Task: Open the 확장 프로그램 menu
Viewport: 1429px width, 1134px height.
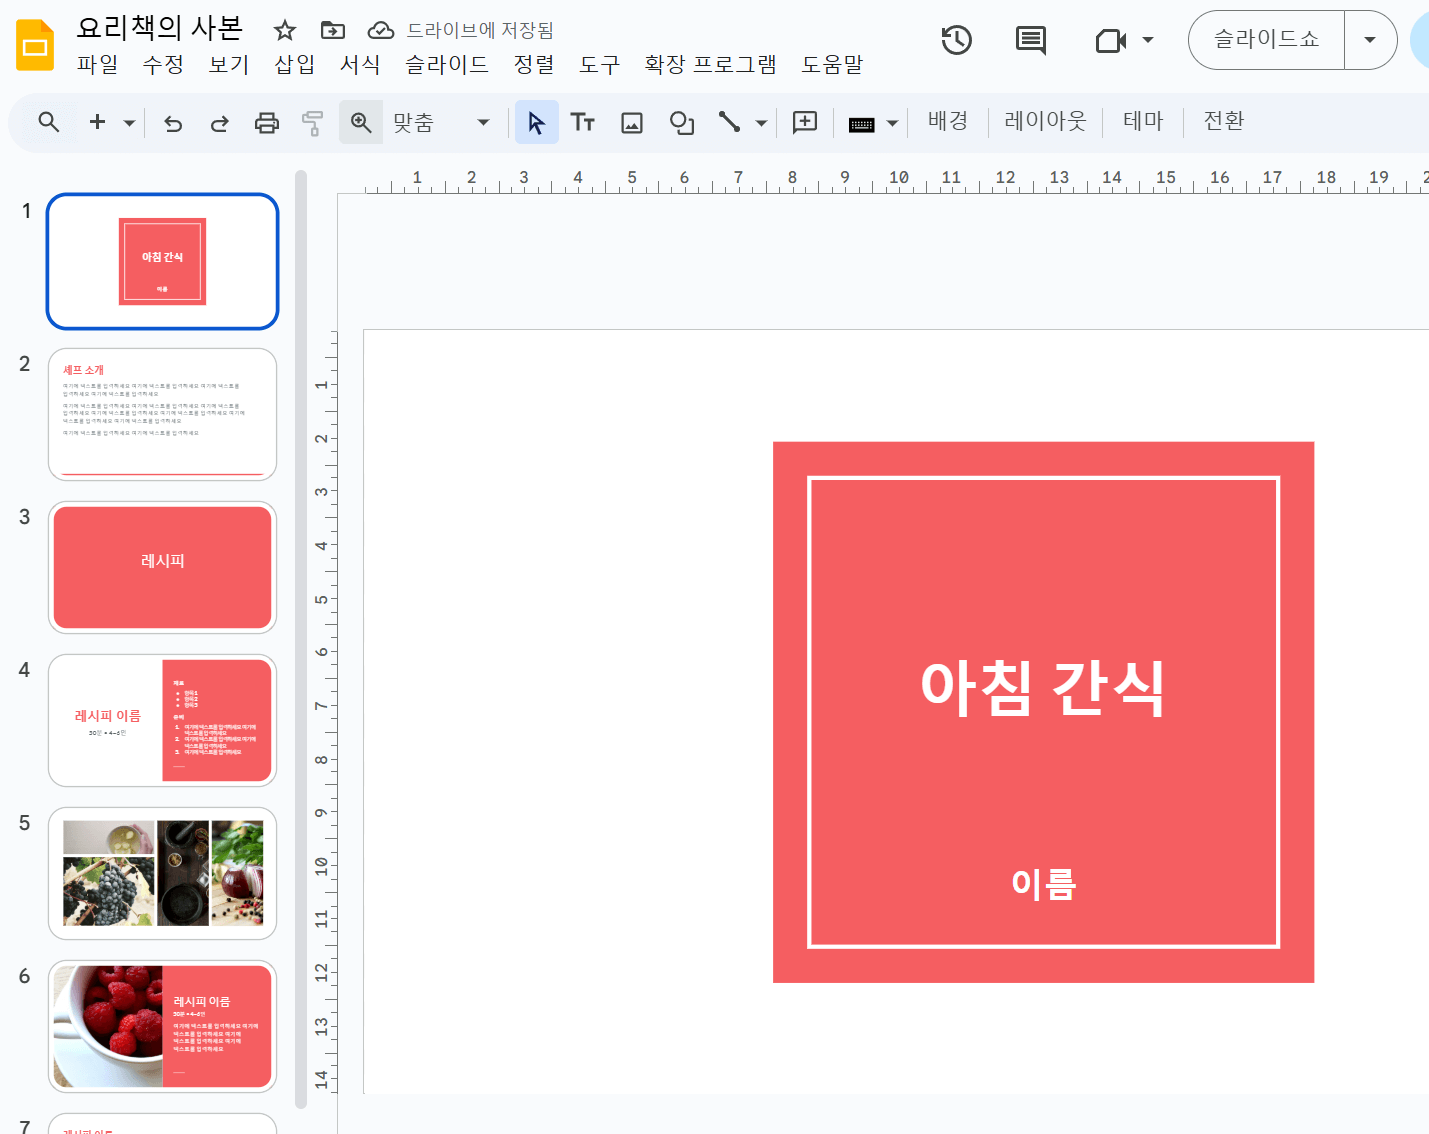Action: (x=711, y=64)
